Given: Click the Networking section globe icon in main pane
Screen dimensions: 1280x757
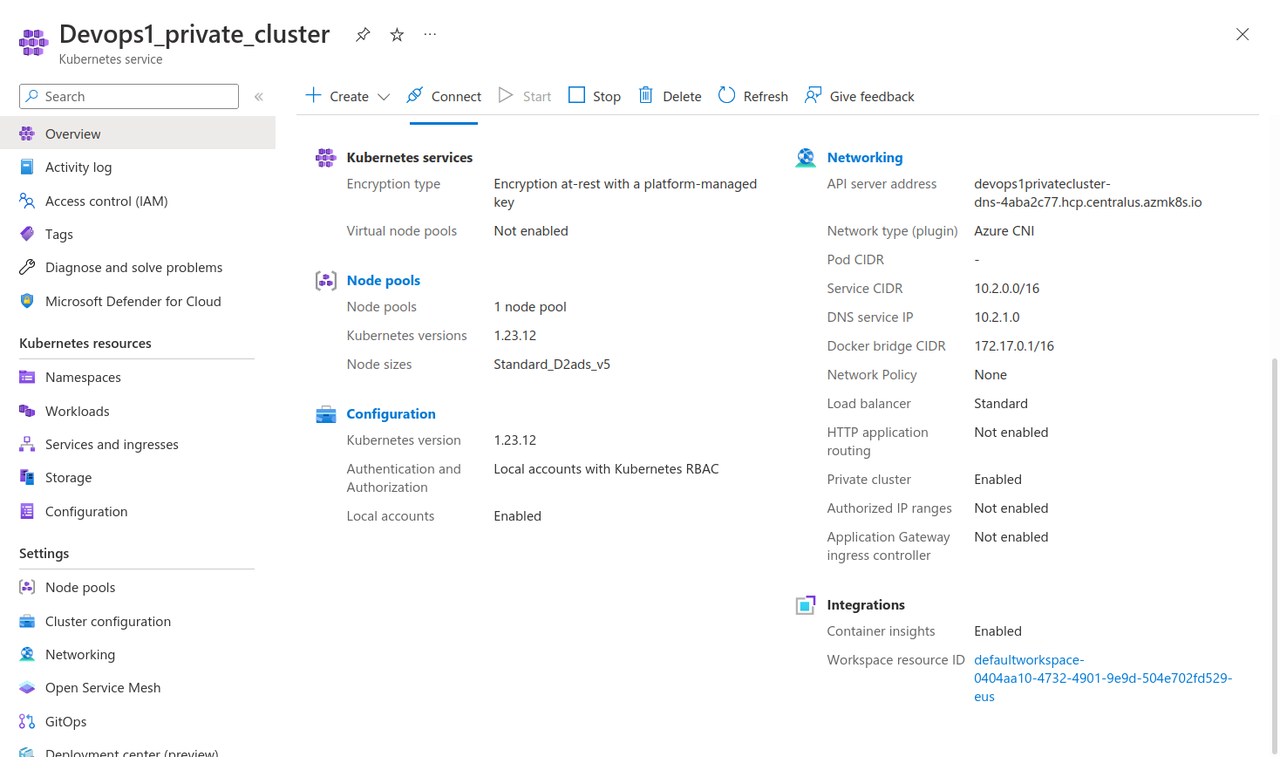Looking at the screenshot, I should click(805, 158).
